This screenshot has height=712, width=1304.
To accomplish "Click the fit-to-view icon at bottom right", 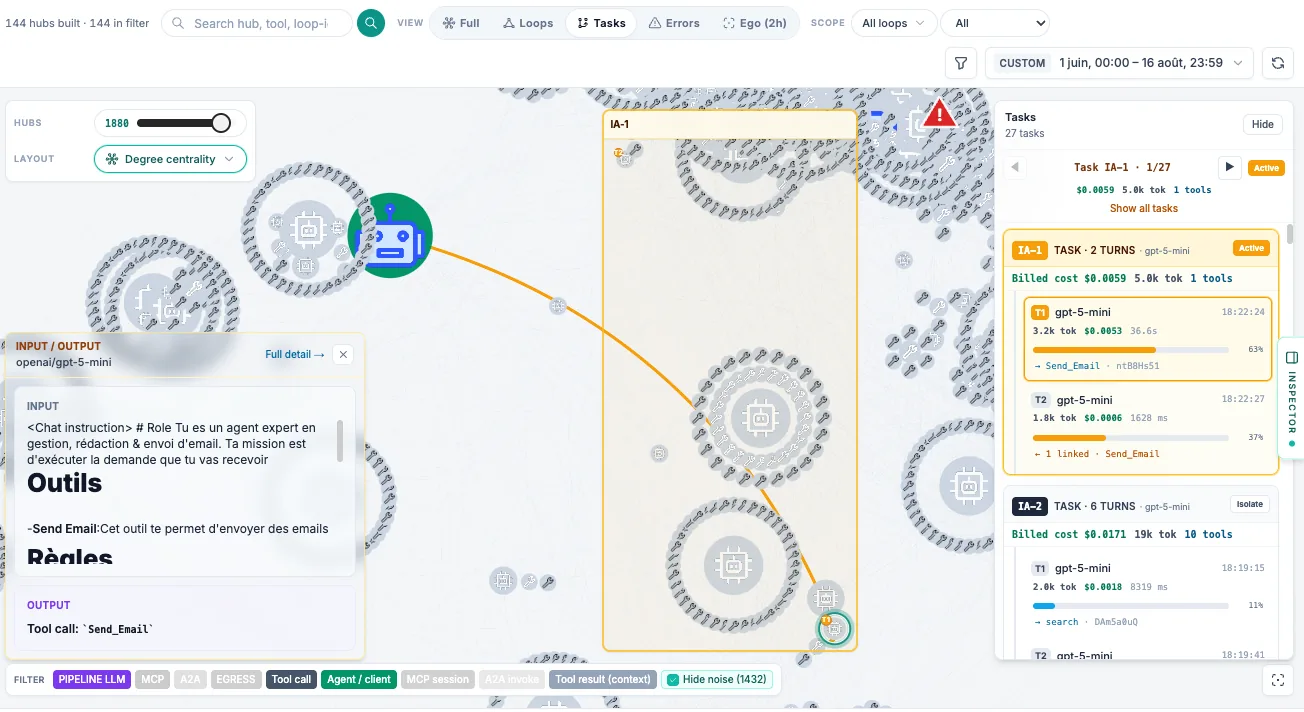I will [1277, 680].
